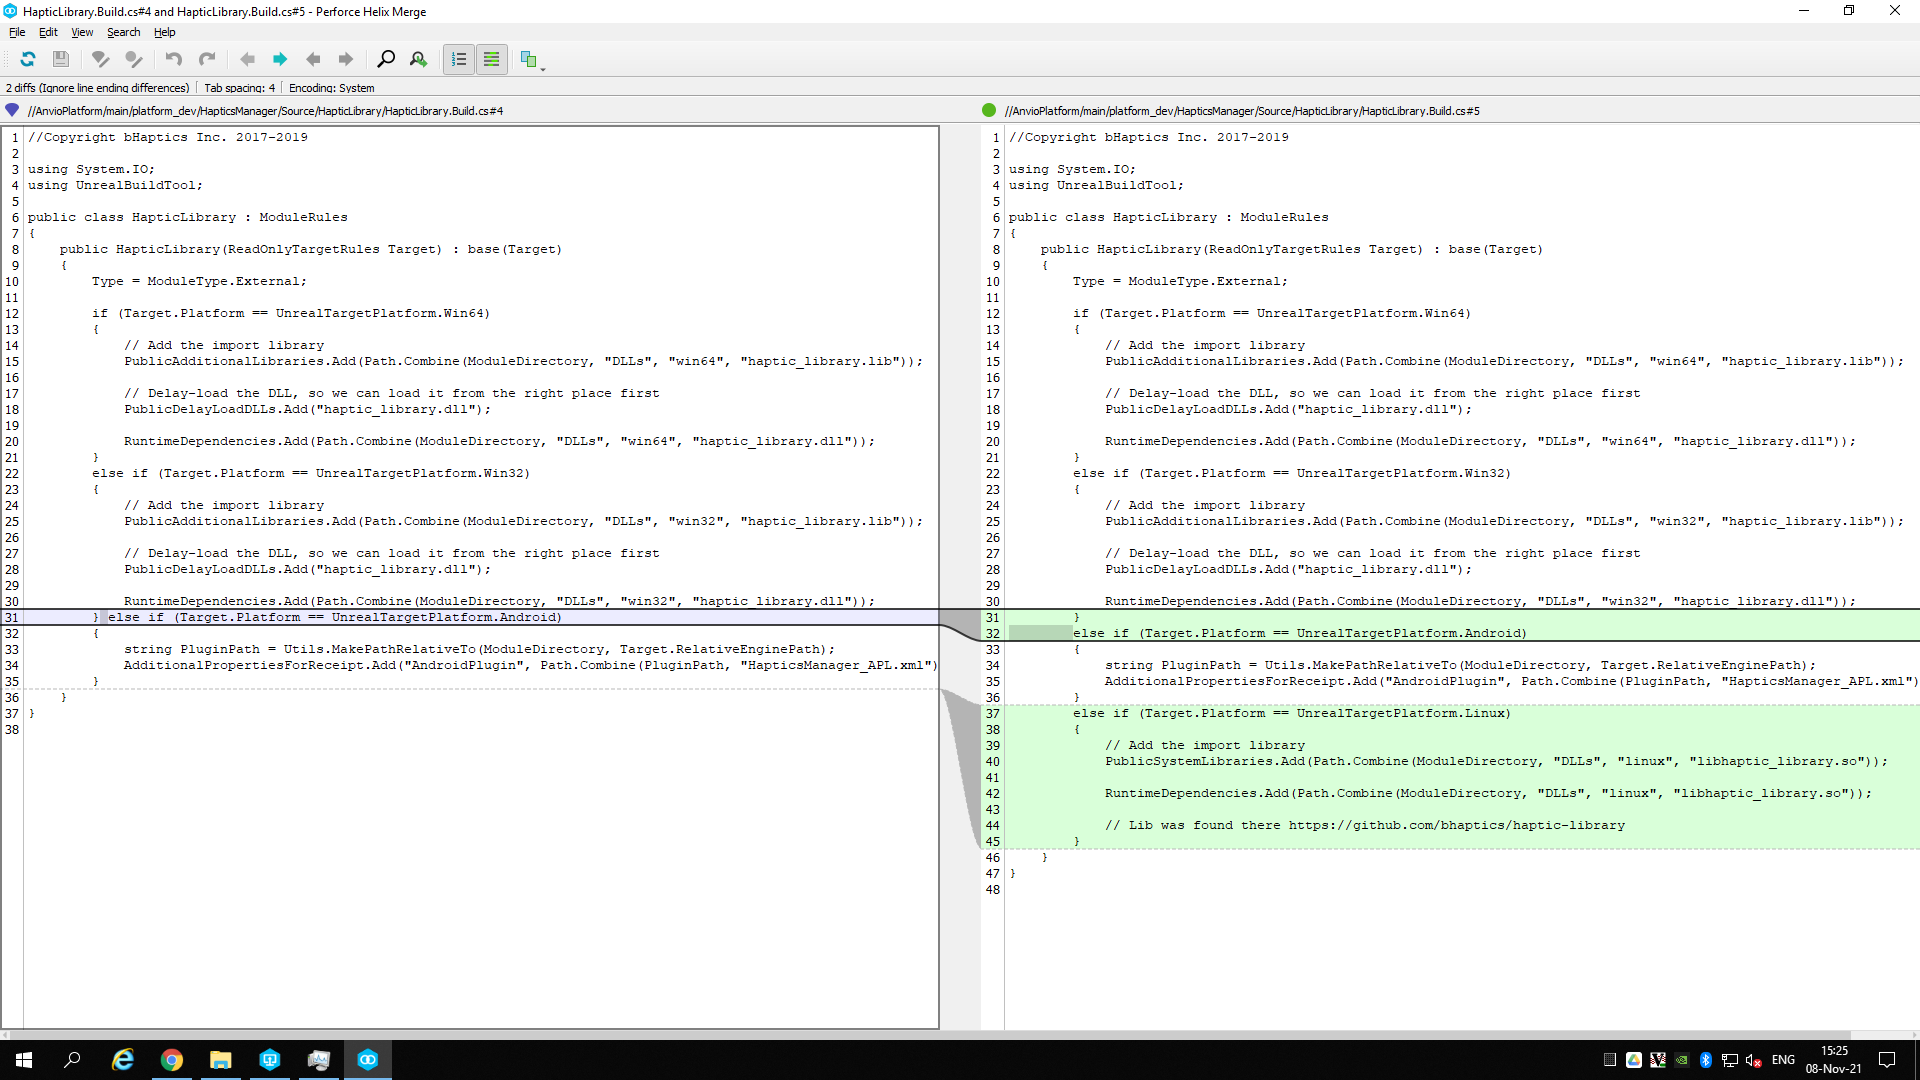
Task: Select the HapticLibrary.Build.cs#4 file path text
Action: coord(265,111)
